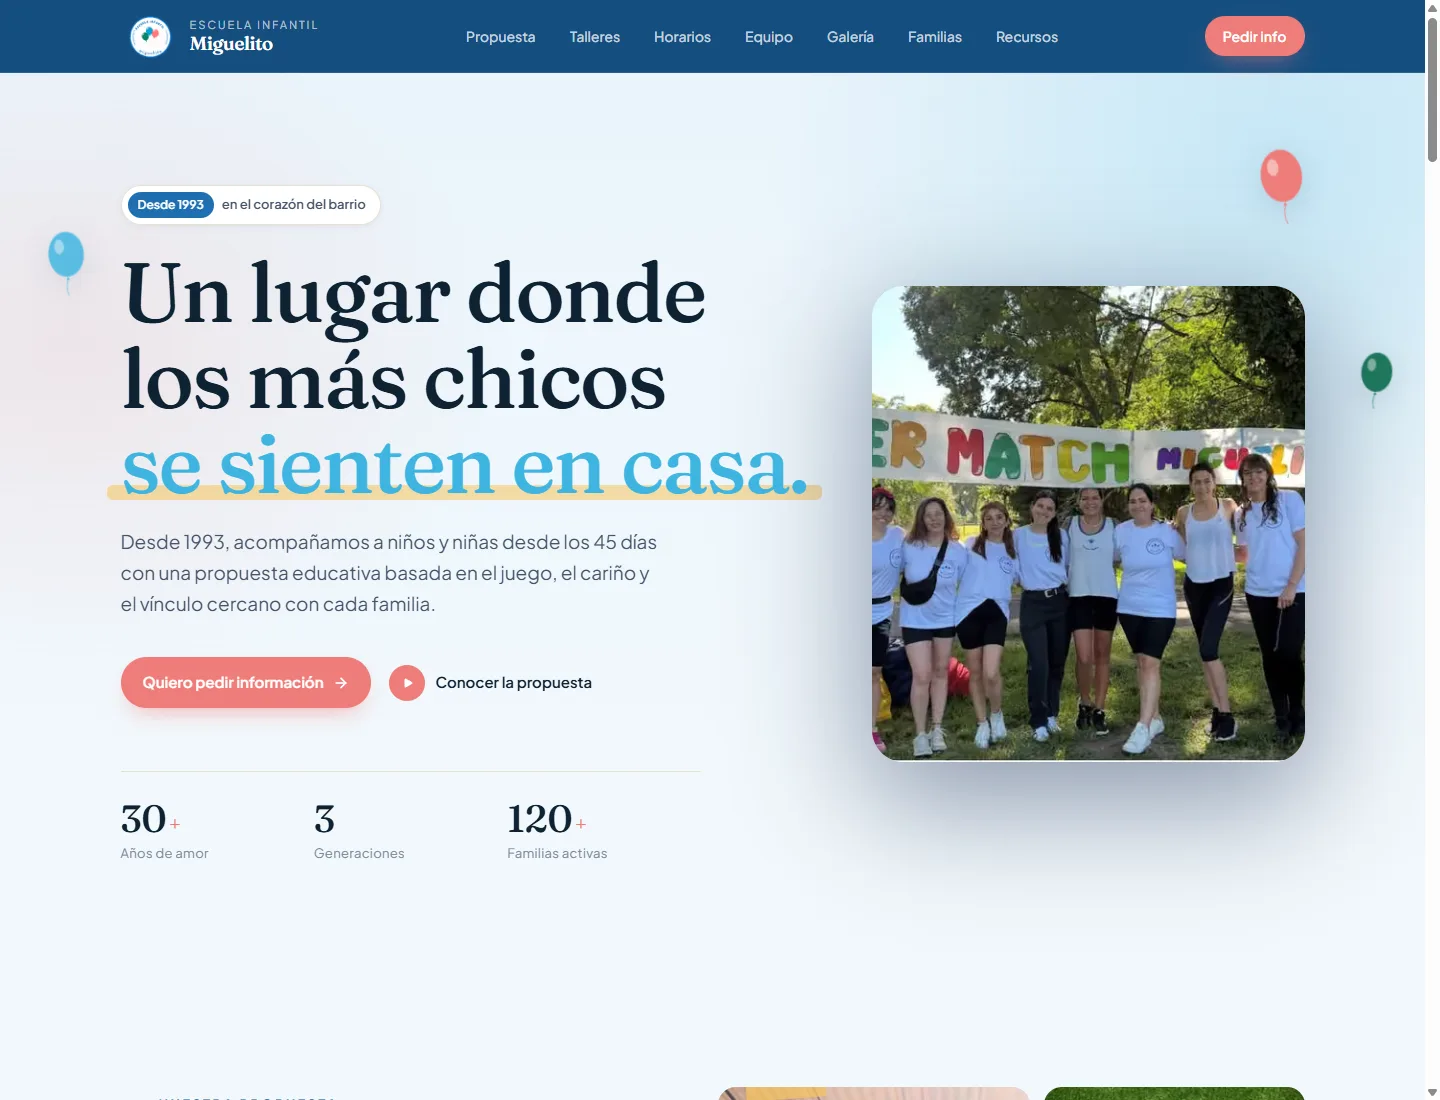The height and width of the screenshot is (1100, 1440).
Task: Click the 'se sienten en casa.' headline text
Action: [x=465, y=467]
